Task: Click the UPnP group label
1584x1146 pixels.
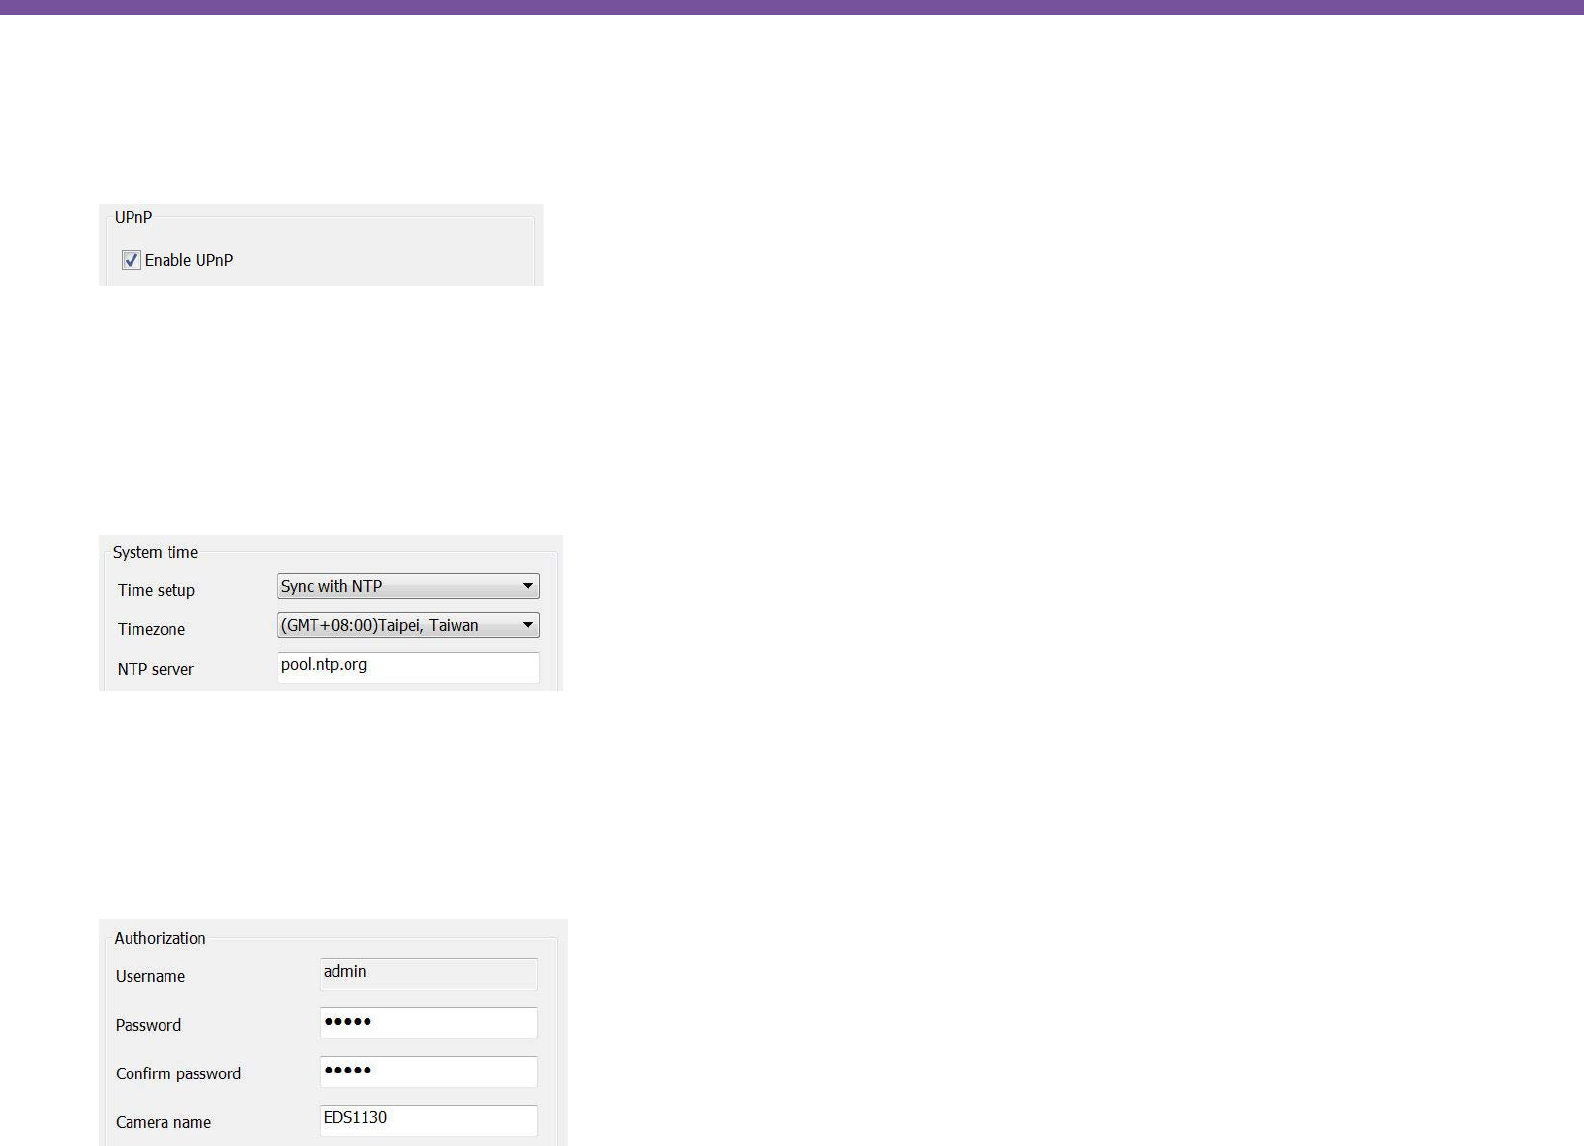Action: click(x=133, y=217)
